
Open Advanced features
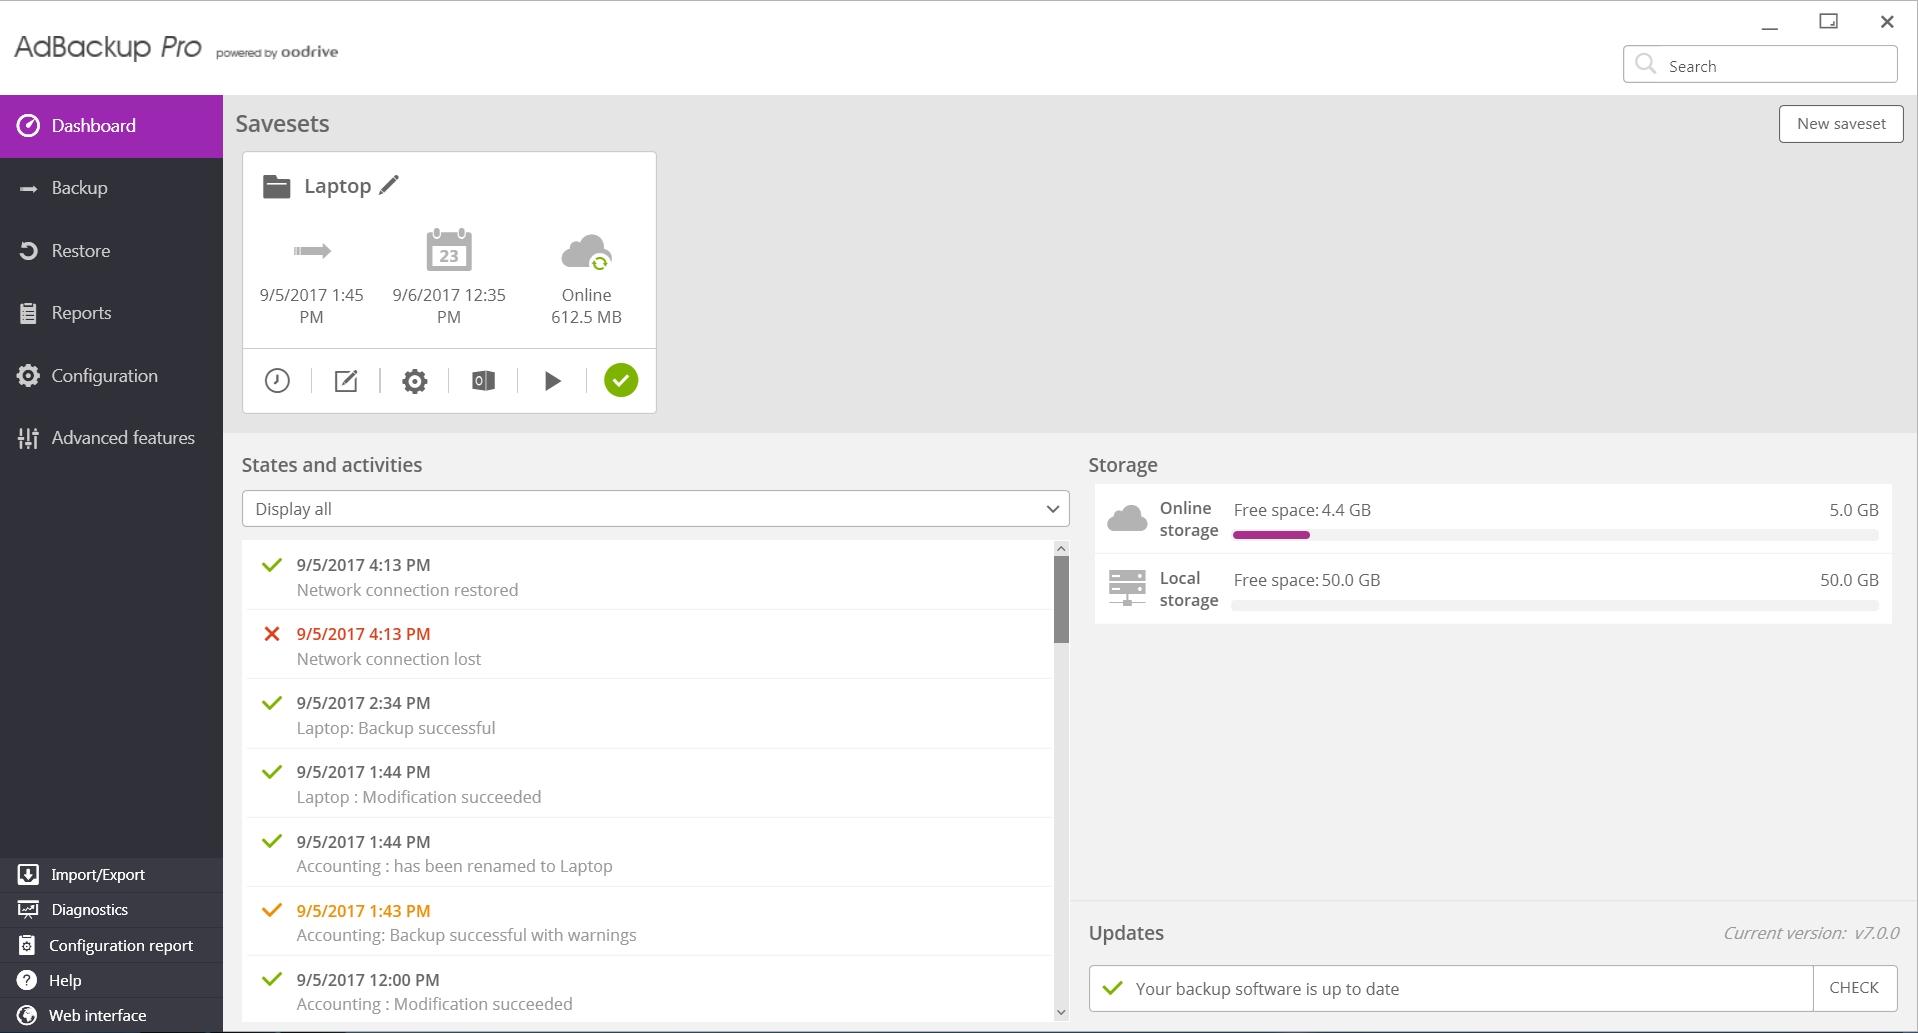pyautogui.click(x=111, y=438)
